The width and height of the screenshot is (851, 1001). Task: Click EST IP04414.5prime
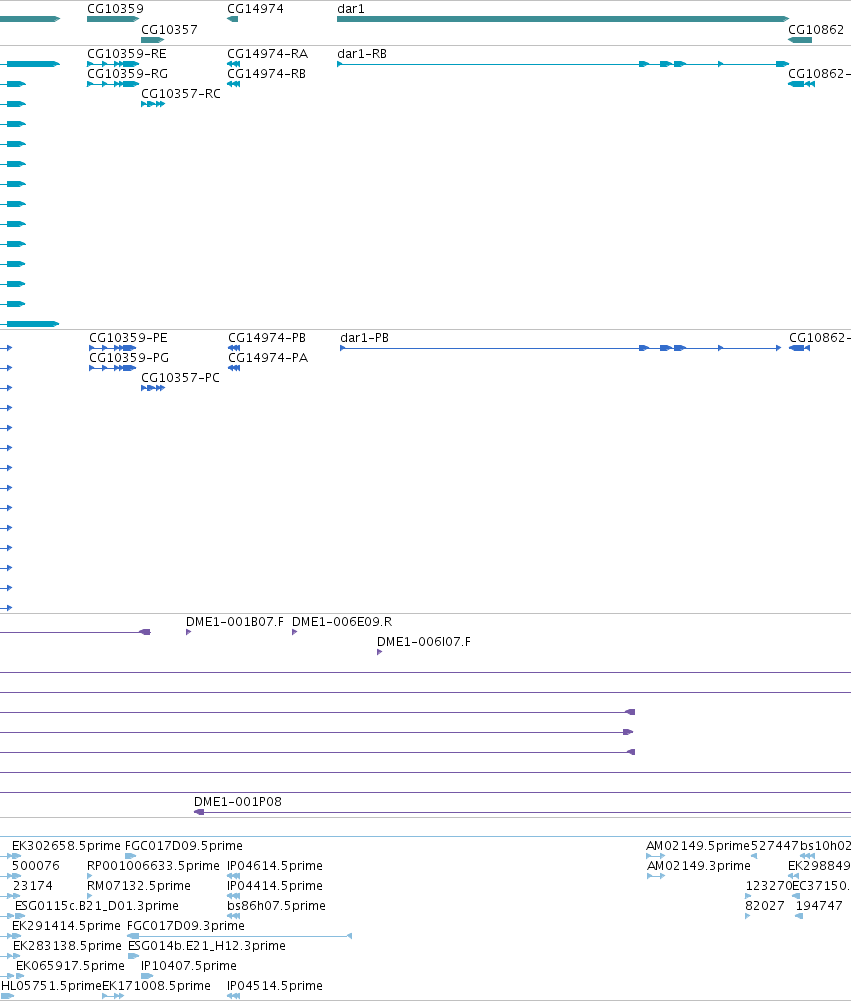[275, 886]
